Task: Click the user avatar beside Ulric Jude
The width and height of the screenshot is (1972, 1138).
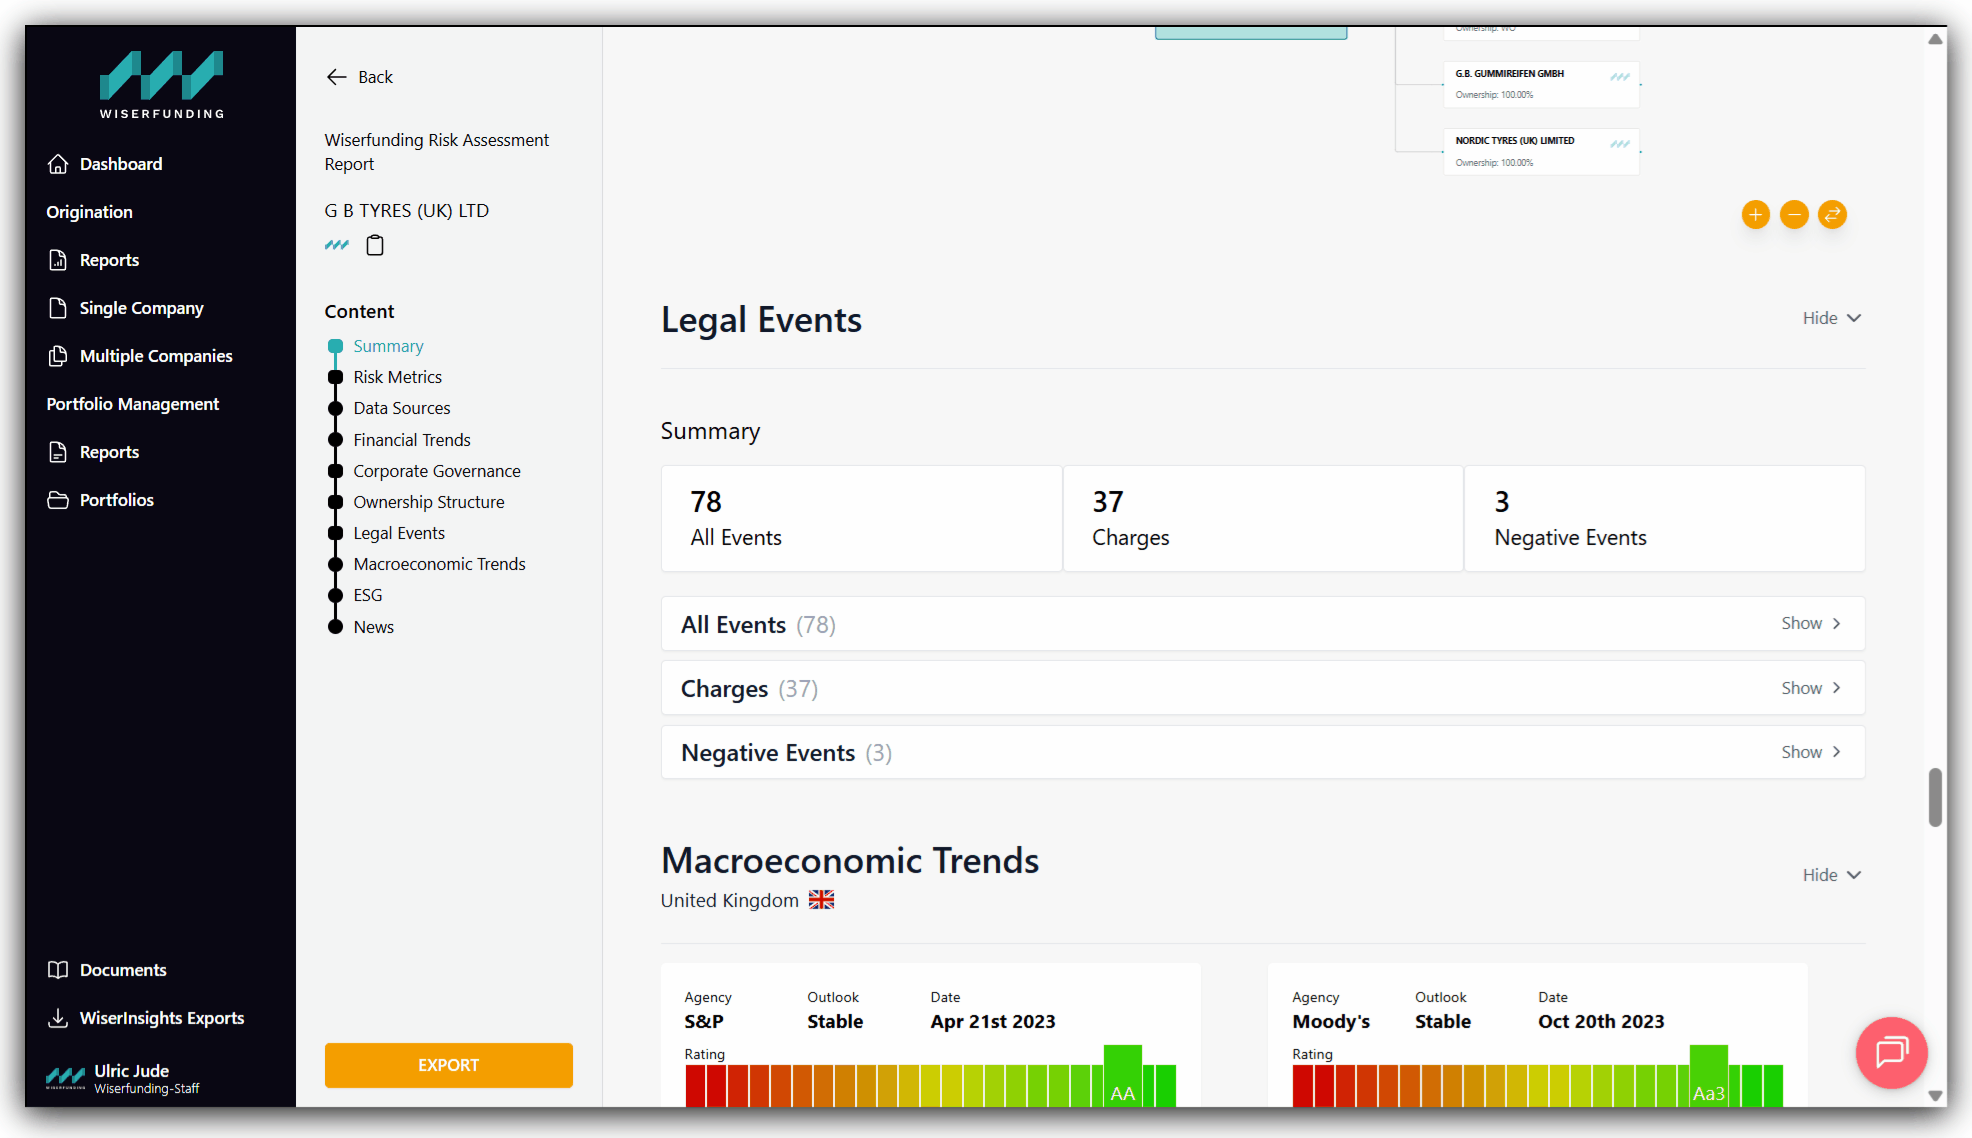Action: click(66, 1078)
